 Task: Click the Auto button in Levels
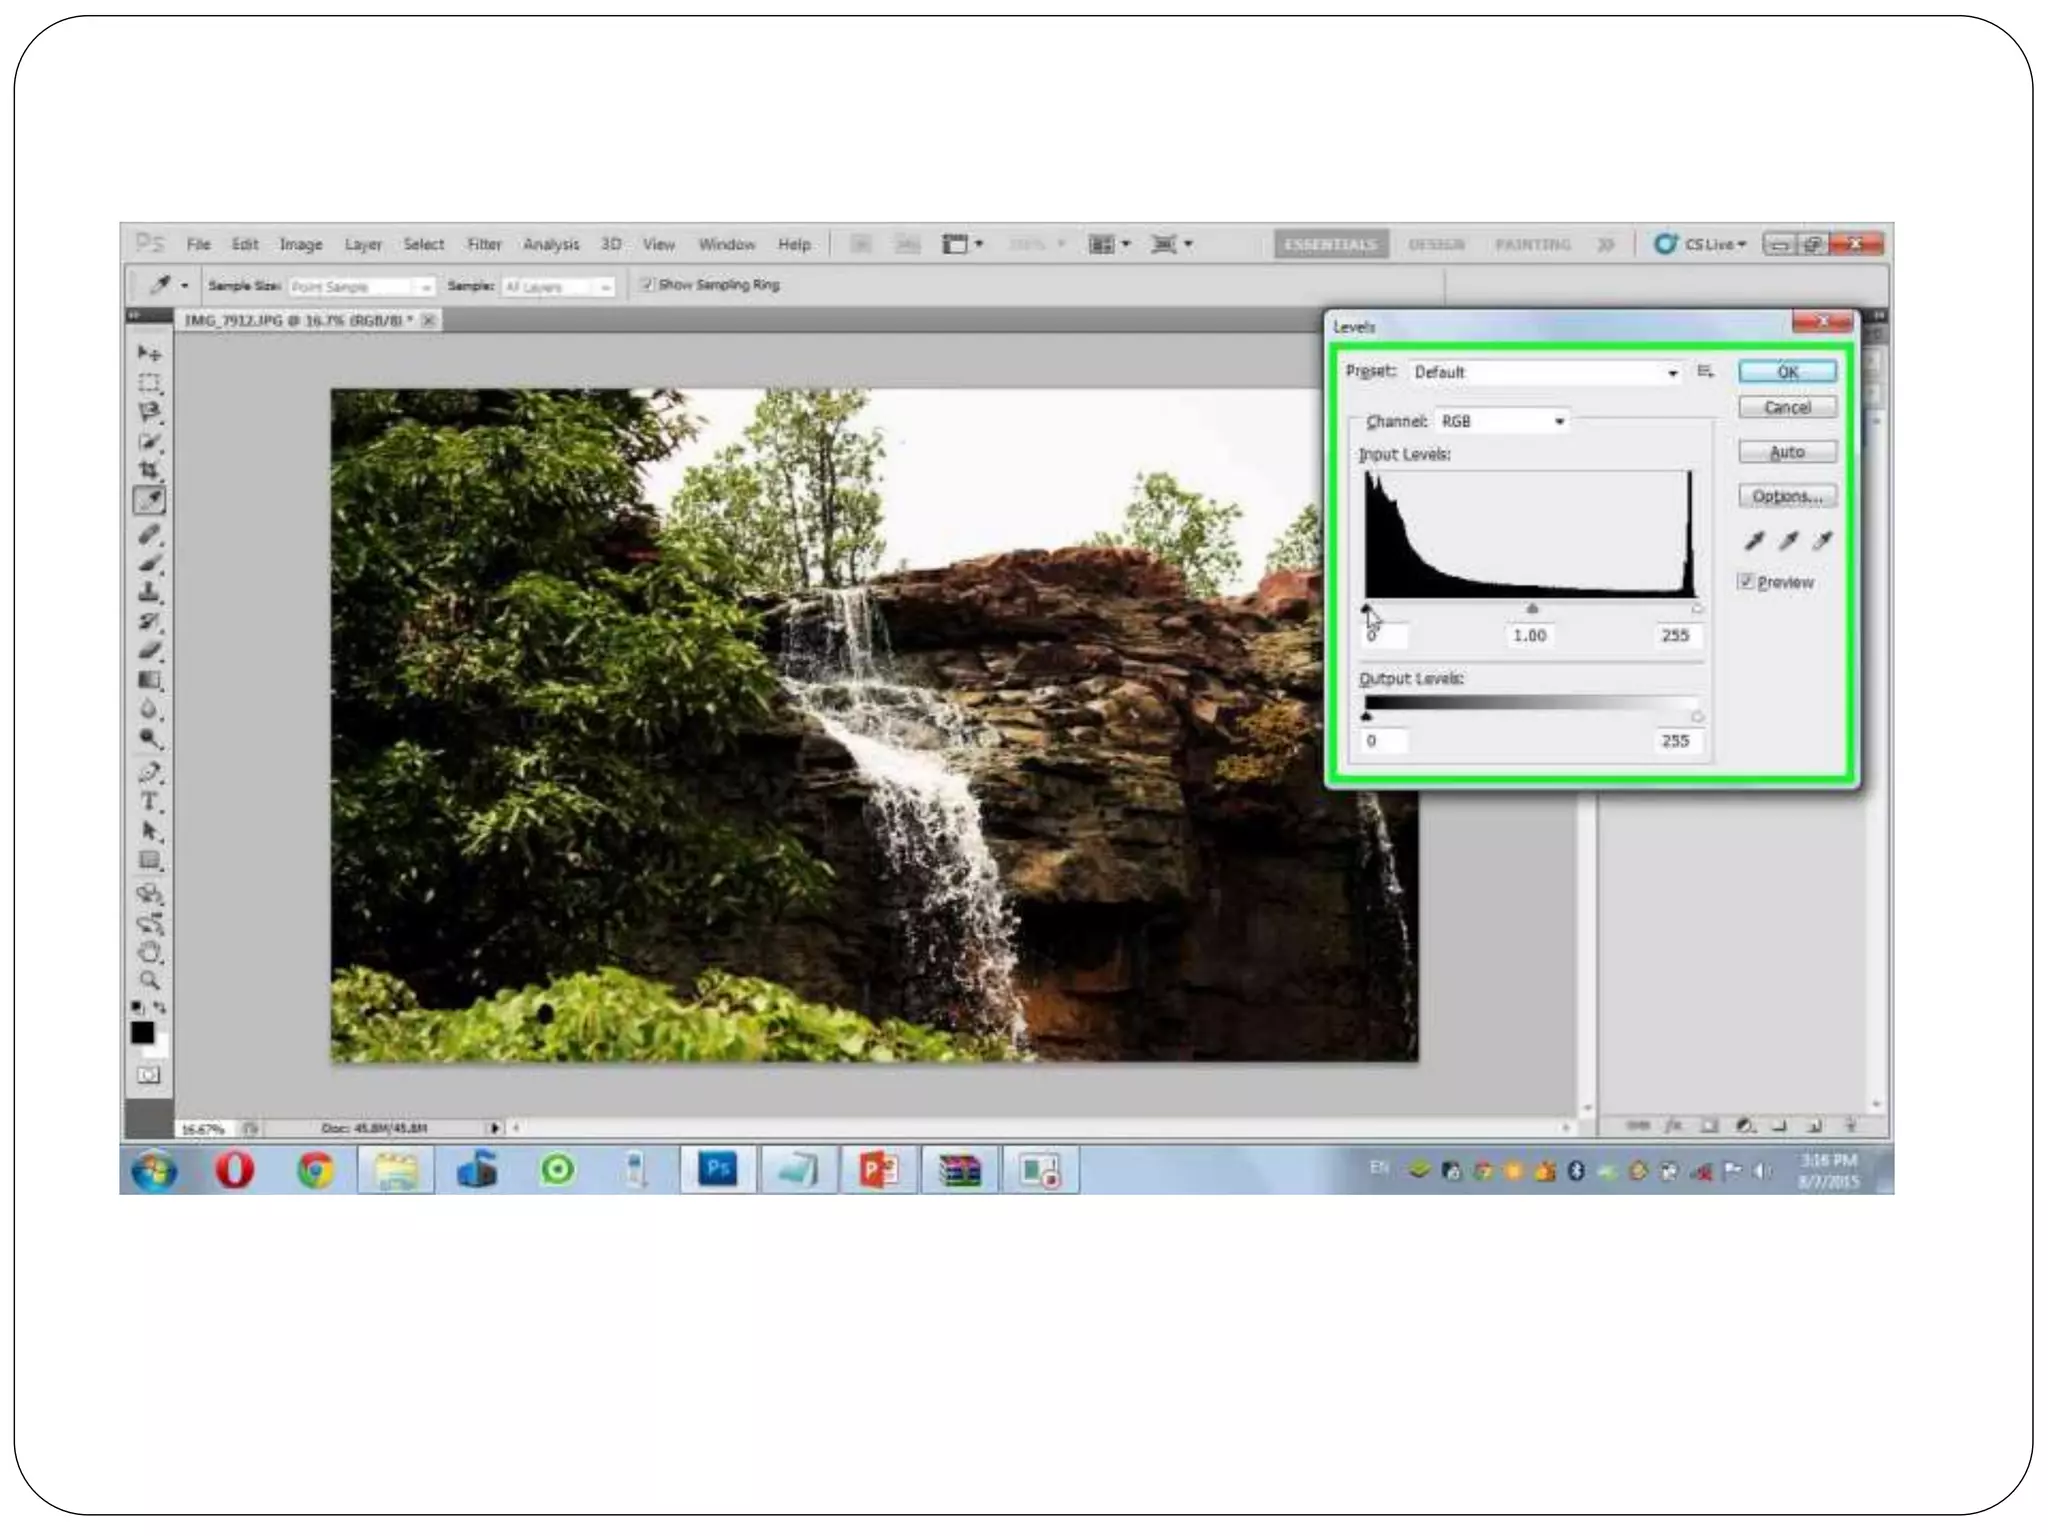coord(1787,452)
